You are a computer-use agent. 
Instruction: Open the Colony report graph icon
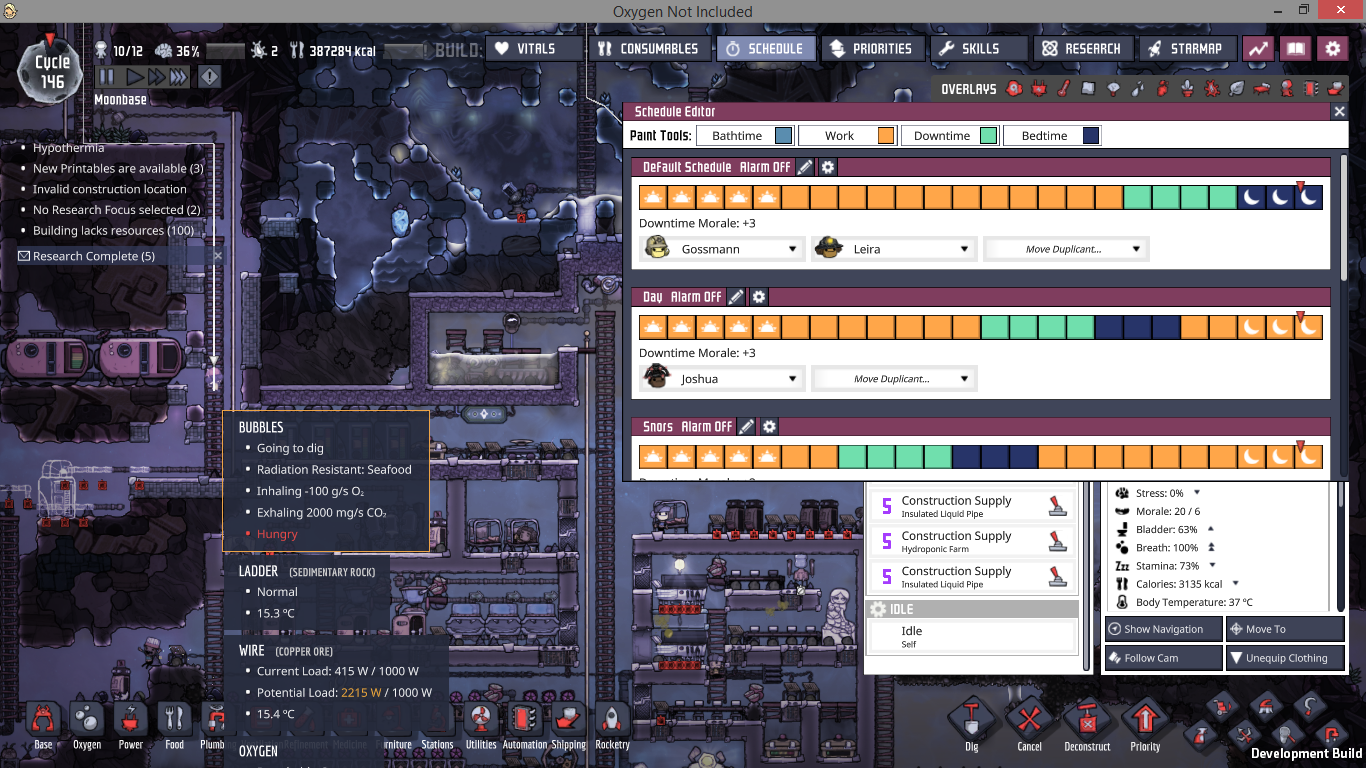[x=1258, y=48]
